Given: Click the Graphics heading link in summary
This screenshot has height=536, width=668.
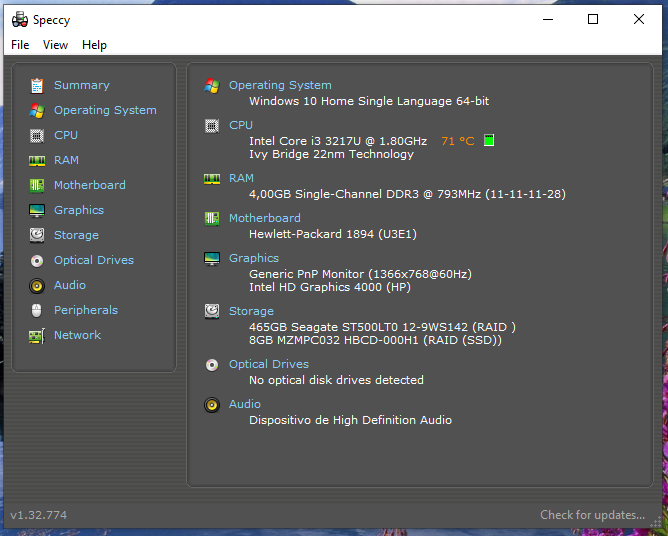Looking at the screenshot, I should pos(254,258).
